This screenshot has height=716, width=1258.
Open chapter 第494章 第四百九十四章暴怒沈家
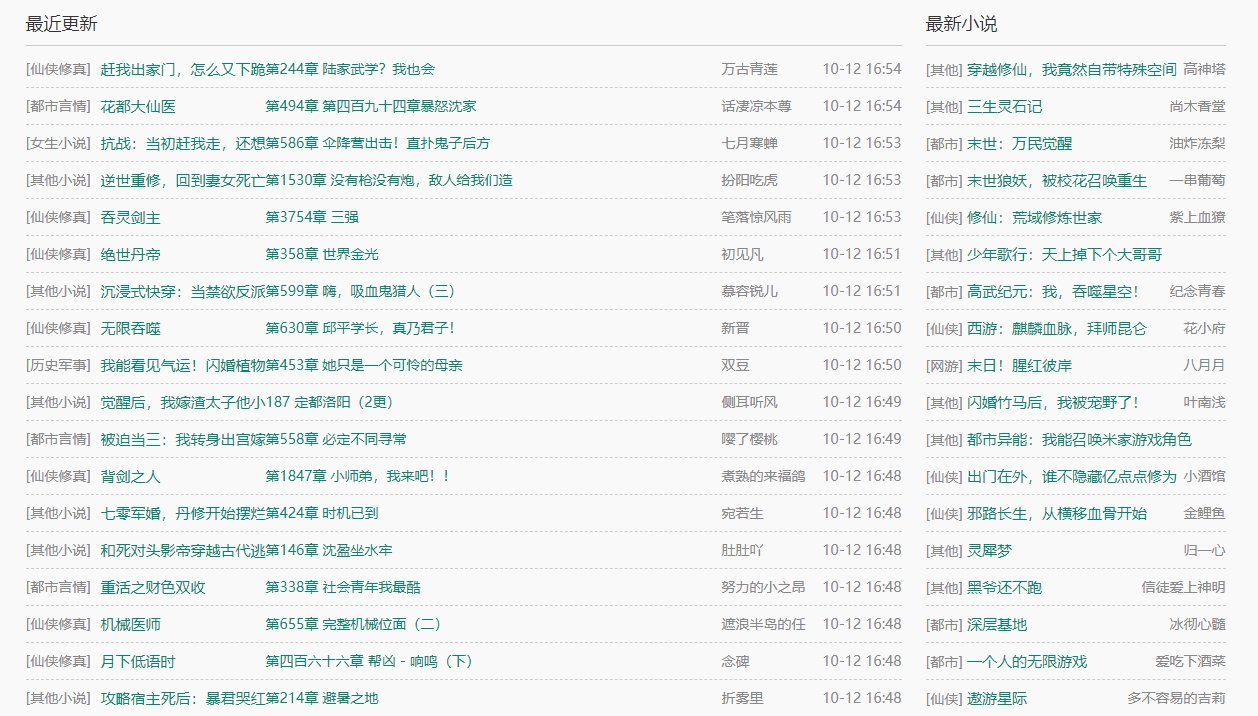click(370, 106)
